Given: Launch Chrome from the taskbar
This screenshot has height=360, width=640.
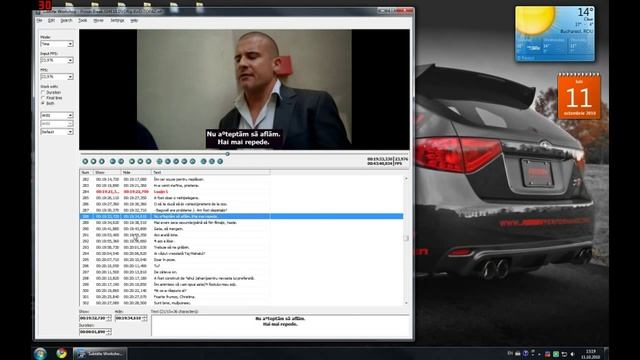Looking at the screenshot, I should 62,353.
